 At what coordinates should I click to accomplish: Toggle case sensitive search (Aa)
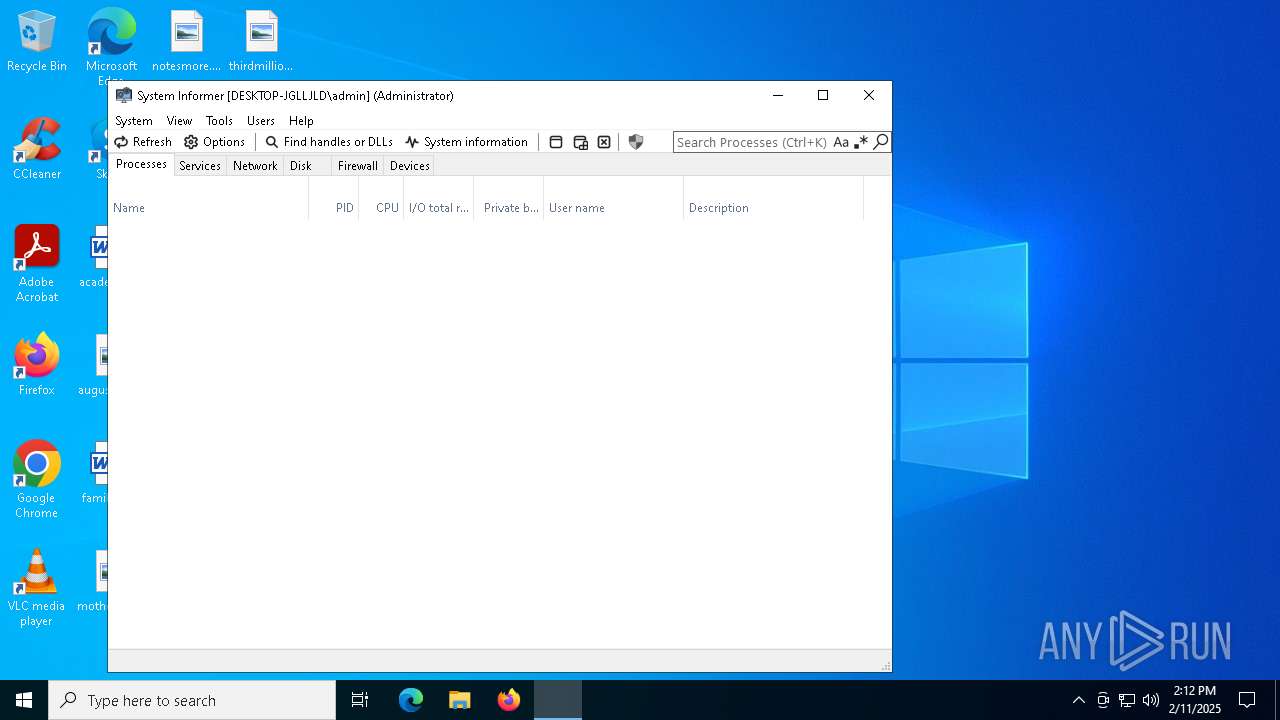(841, 142)
